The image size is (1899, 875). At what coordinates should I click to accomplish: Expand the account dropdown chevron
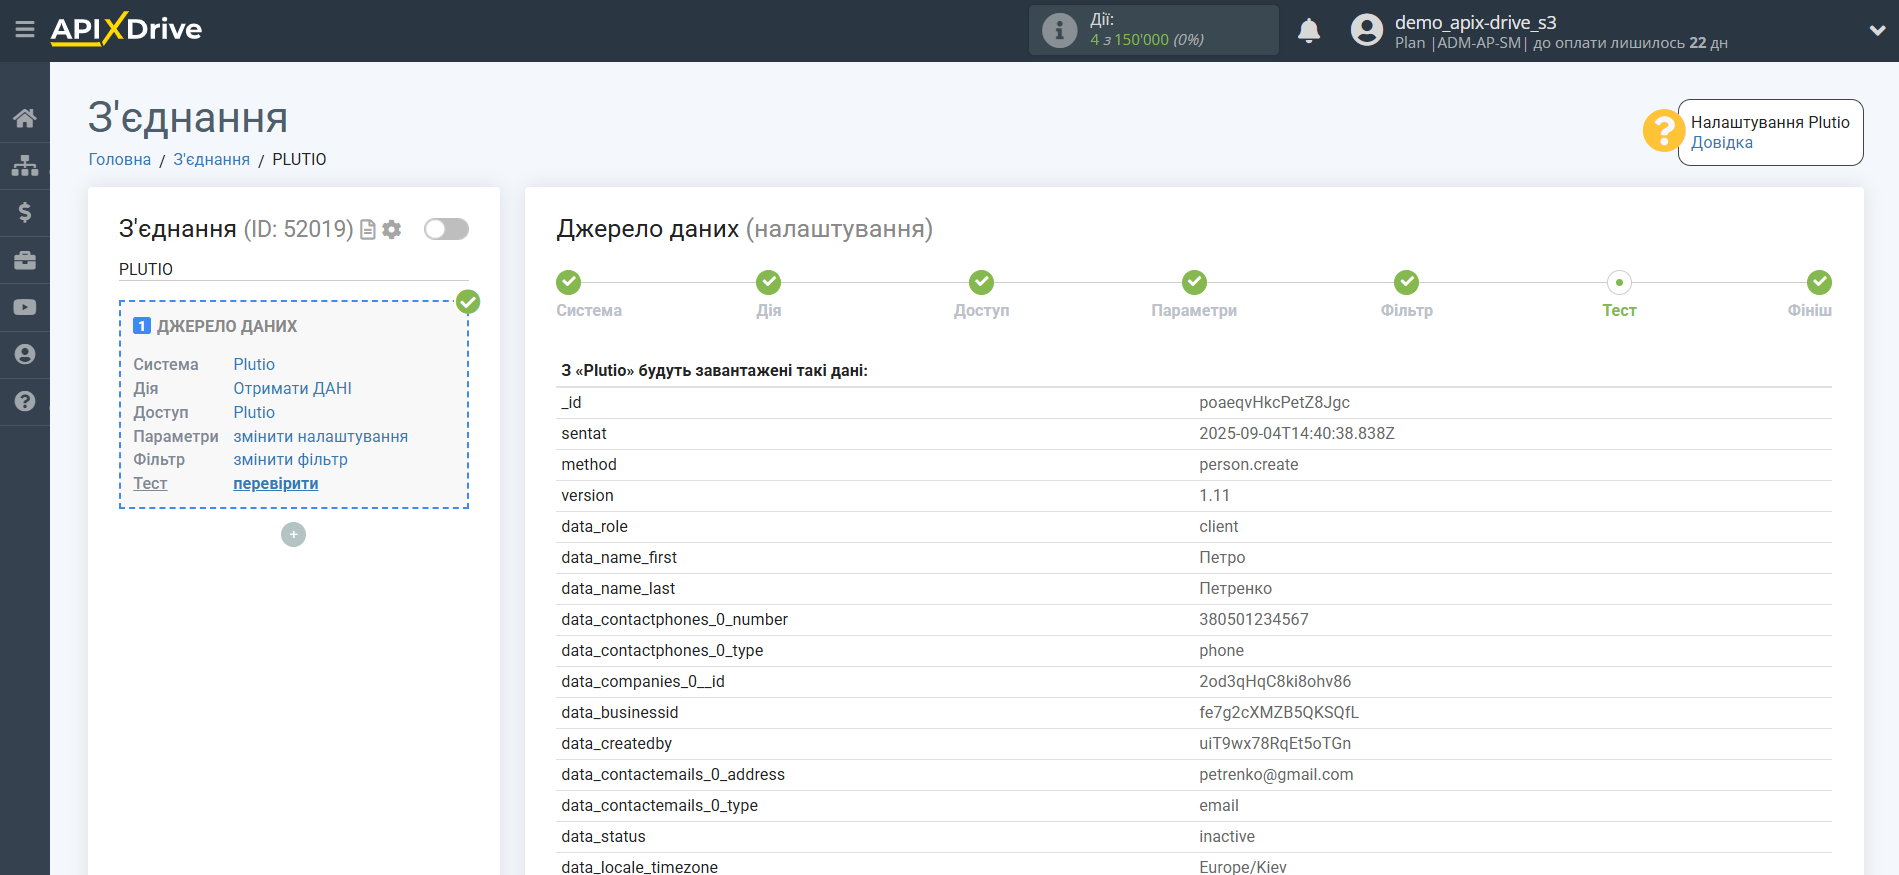tap(1877, 30)
